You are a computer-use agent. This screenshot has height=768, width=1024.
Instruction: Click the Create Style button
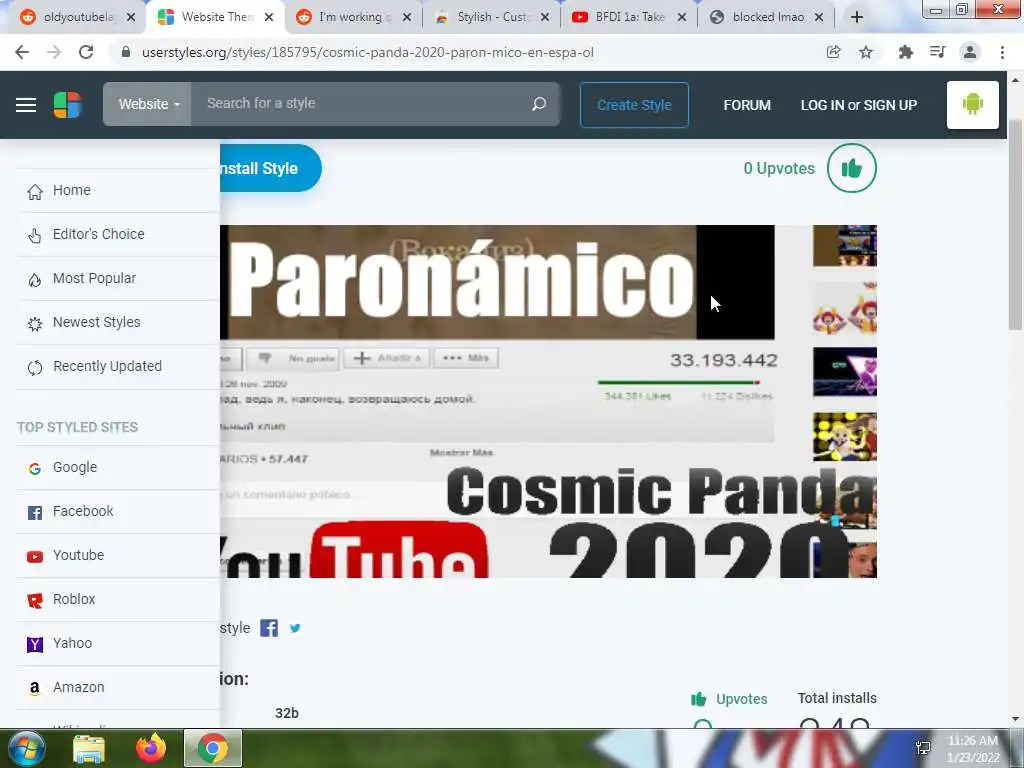(634, 105)
